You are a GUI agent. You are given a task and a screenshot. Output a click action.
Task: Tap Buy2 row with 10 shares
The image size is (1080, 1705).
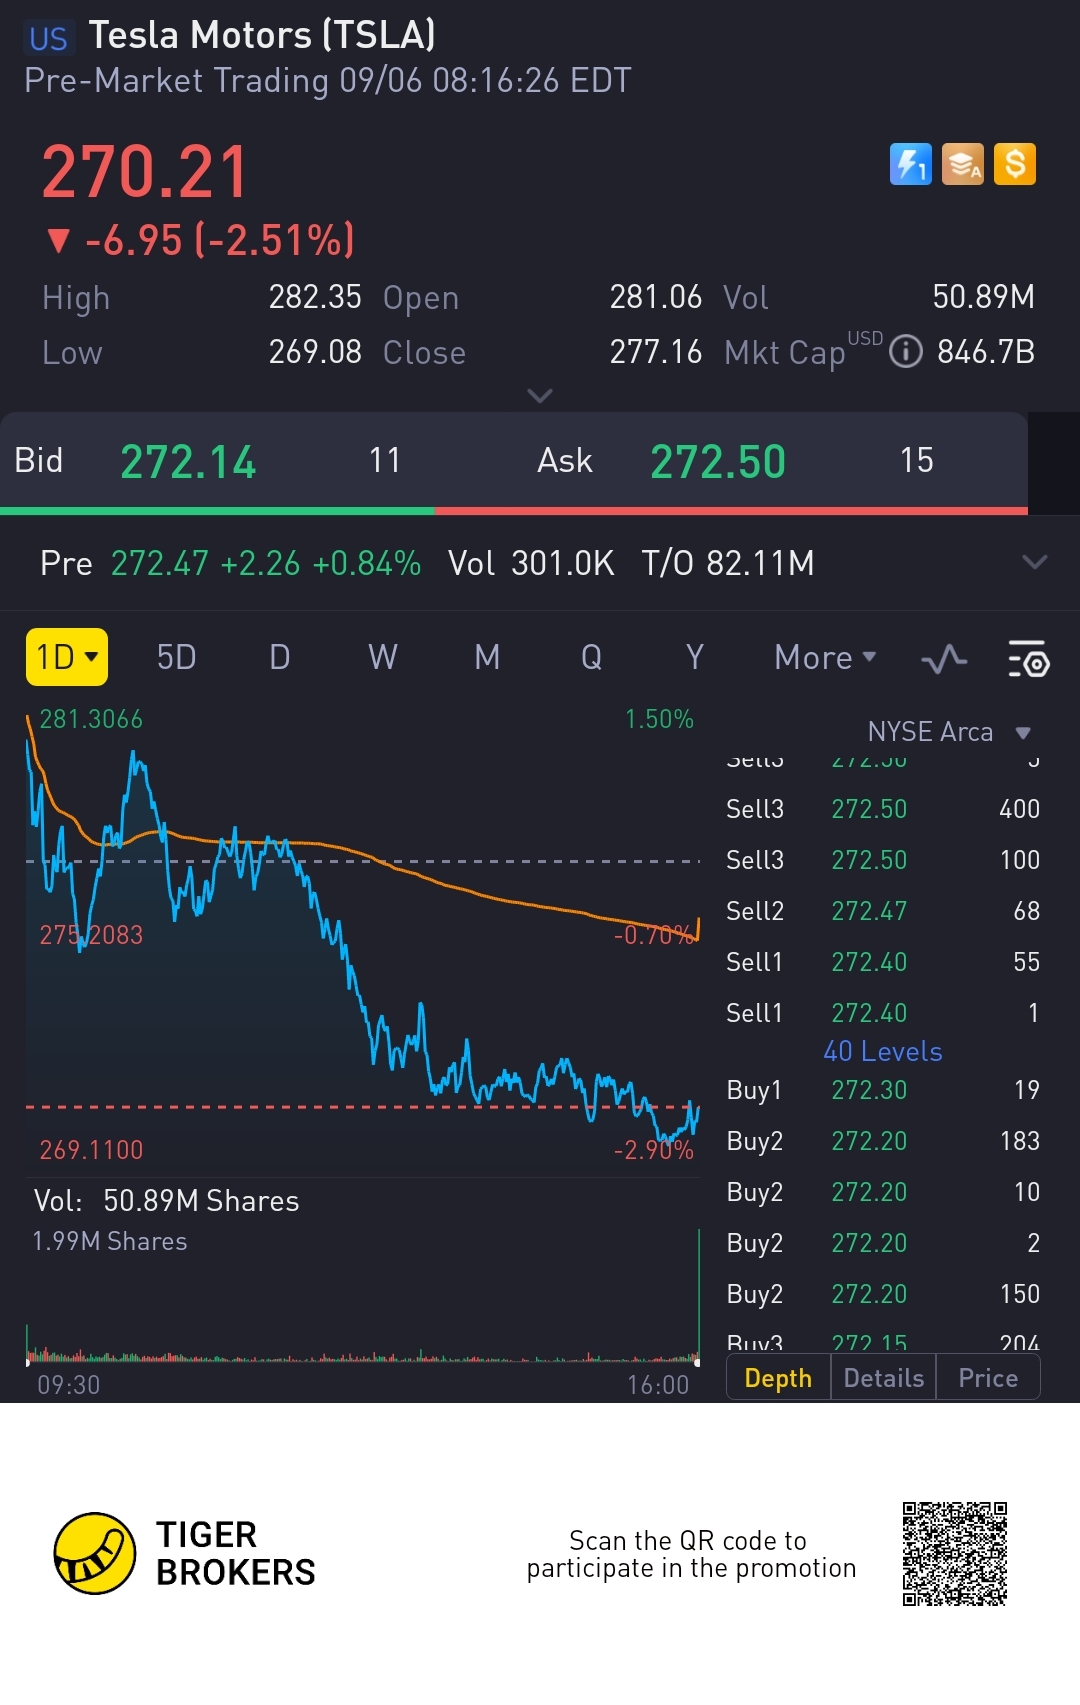tap(883, 1192)
